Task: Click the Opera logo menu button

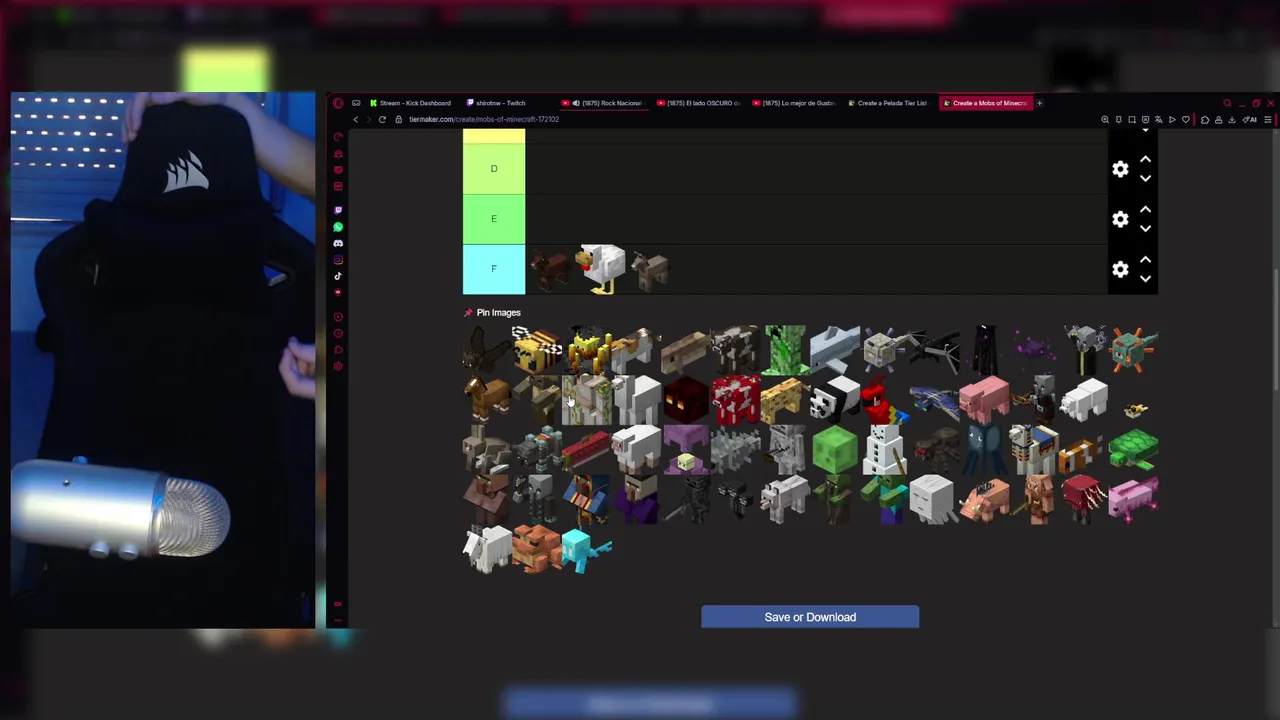Action: (x=338, y=103)
